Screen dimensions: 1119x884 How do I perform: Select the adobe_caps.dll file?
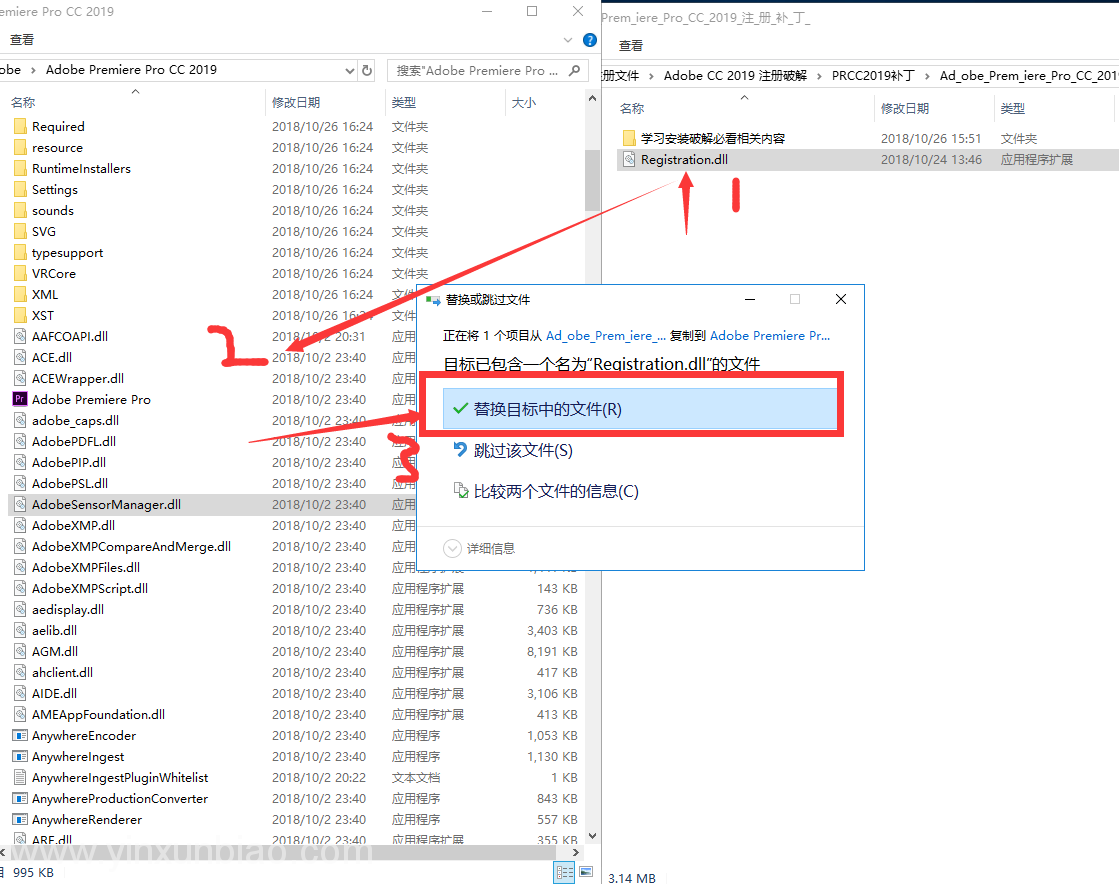pyautogui.click(x=75, y=420)
